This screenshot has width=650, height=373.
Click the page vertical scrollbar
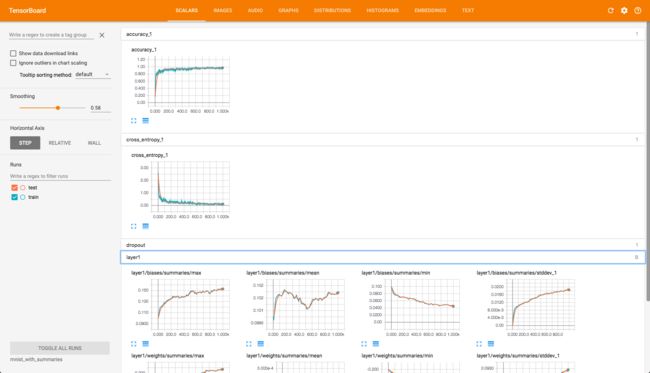point(648,162)
